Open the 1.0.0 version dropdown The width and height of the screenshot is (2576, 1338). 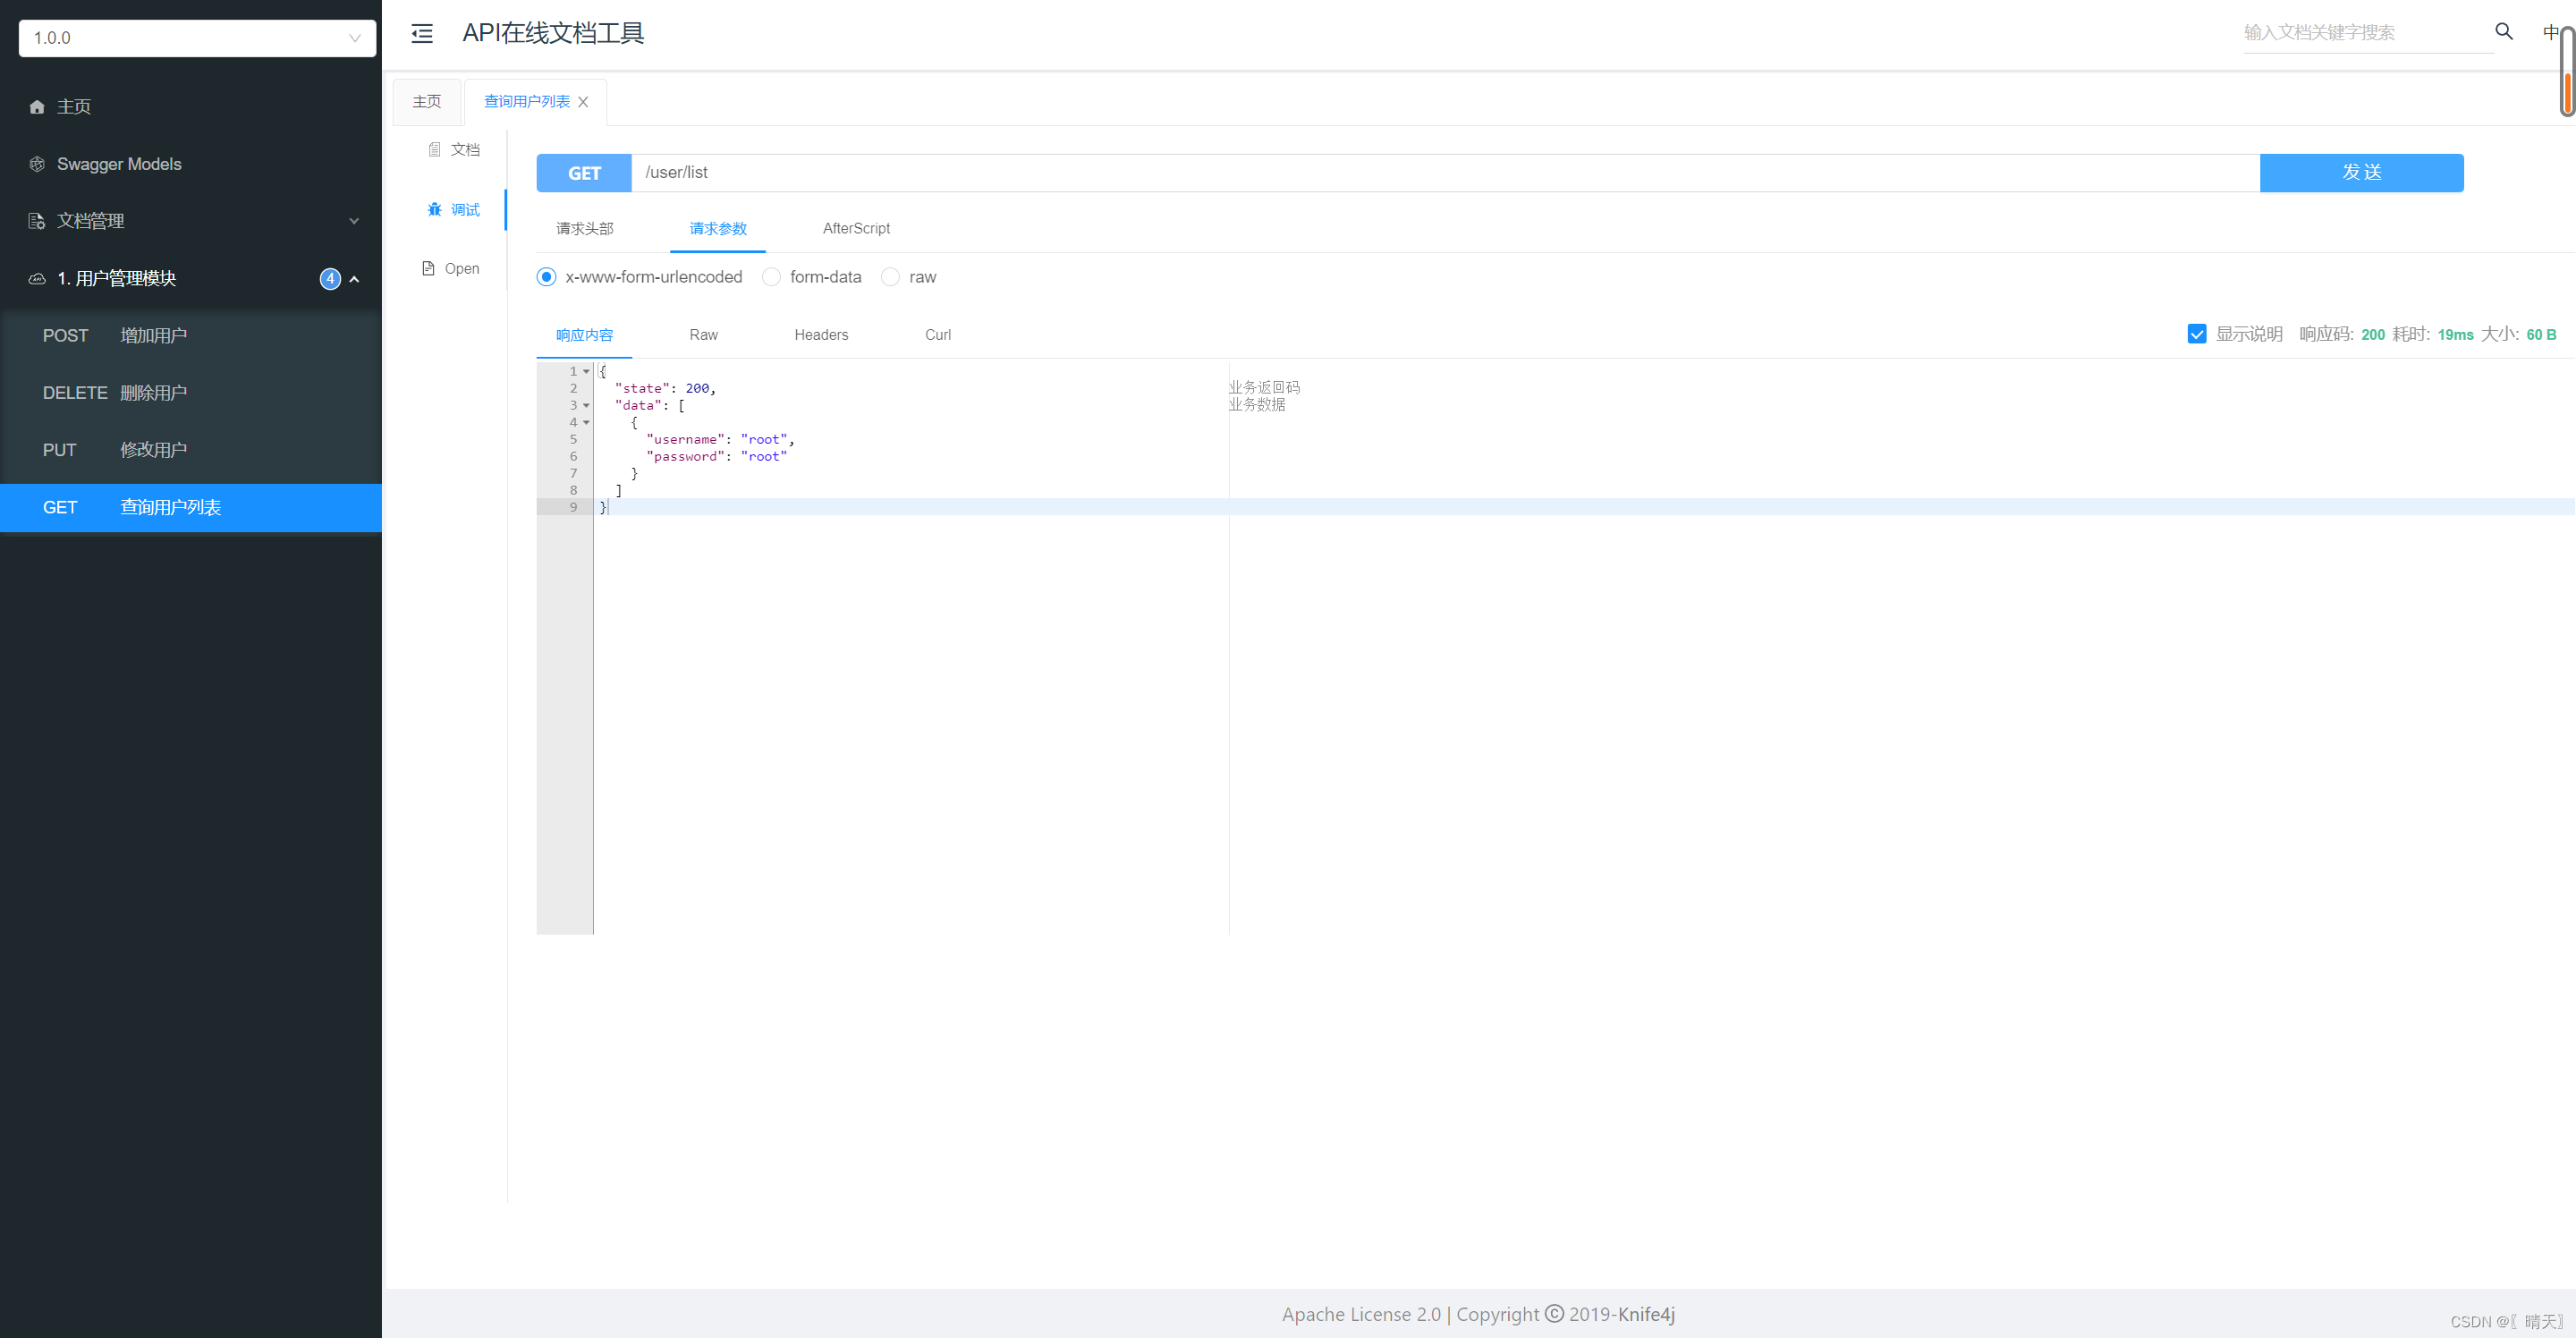[x=197, y=38]
